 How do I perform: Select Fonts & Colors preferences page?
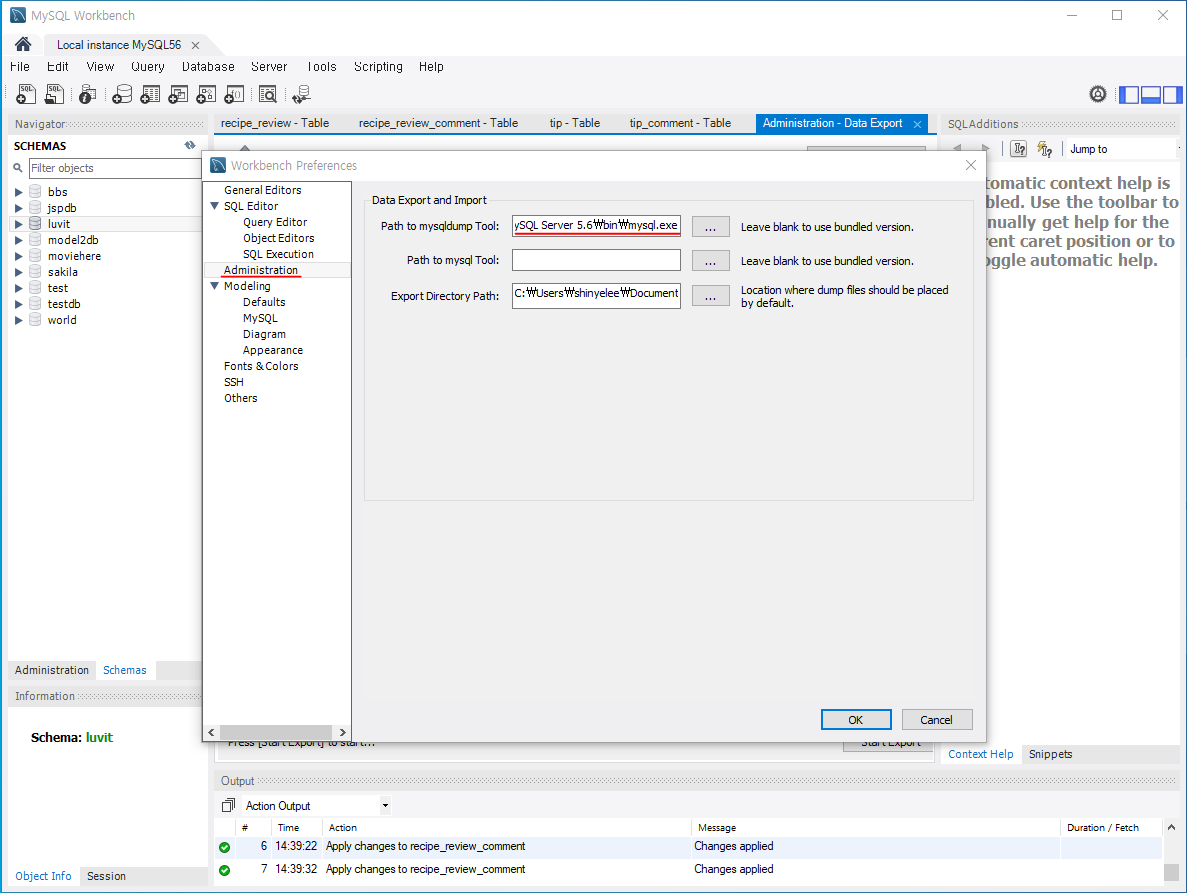coord(261,366)
